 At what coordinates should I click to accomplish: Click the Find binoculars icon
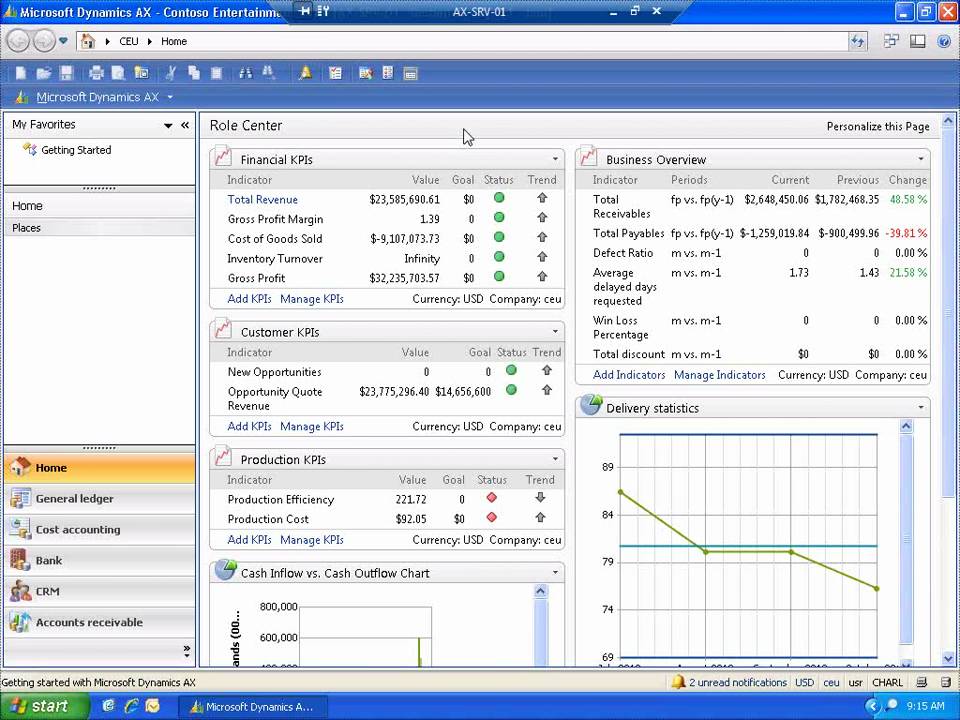tap(246, 73)
